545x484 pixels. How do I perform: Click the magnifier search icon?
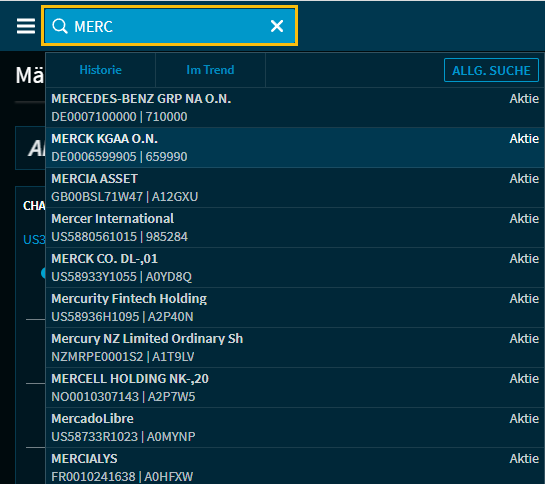coord(60,26)
